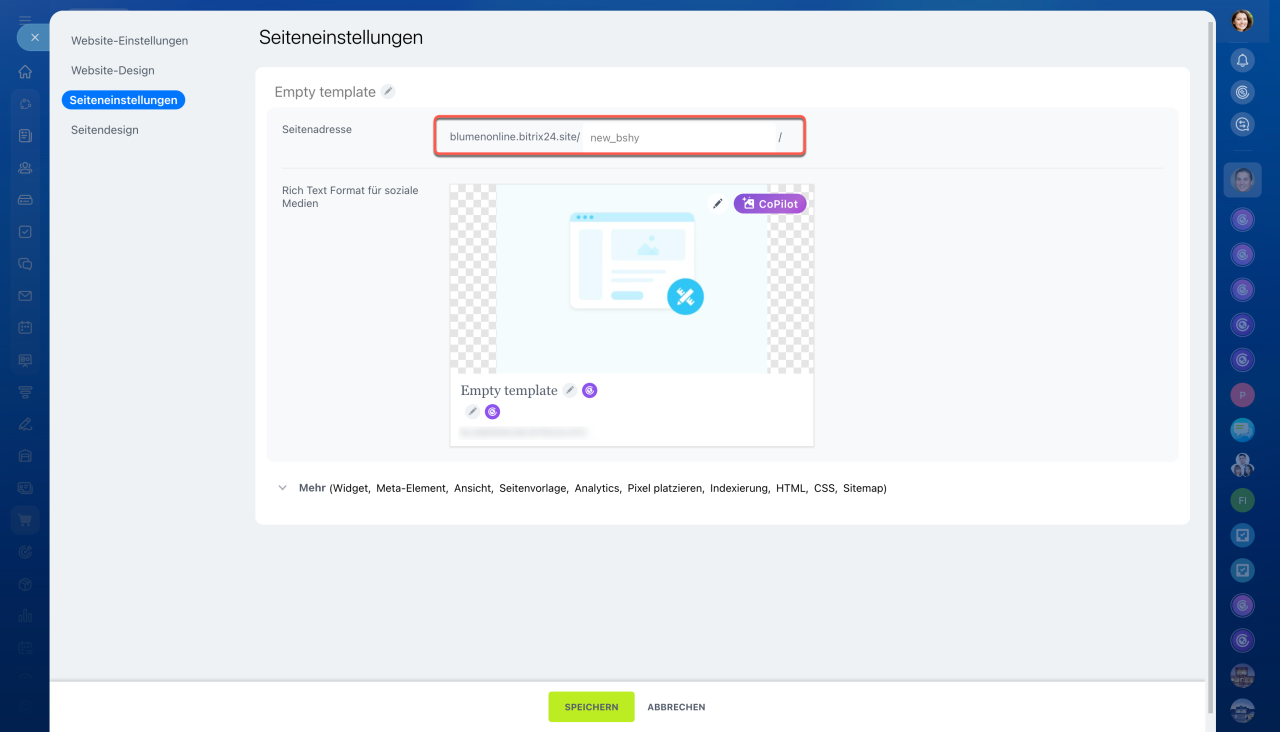This screenshot has width=1280, height=732.
Task: Click the Speichern button
Action: [x=591, y=707]
